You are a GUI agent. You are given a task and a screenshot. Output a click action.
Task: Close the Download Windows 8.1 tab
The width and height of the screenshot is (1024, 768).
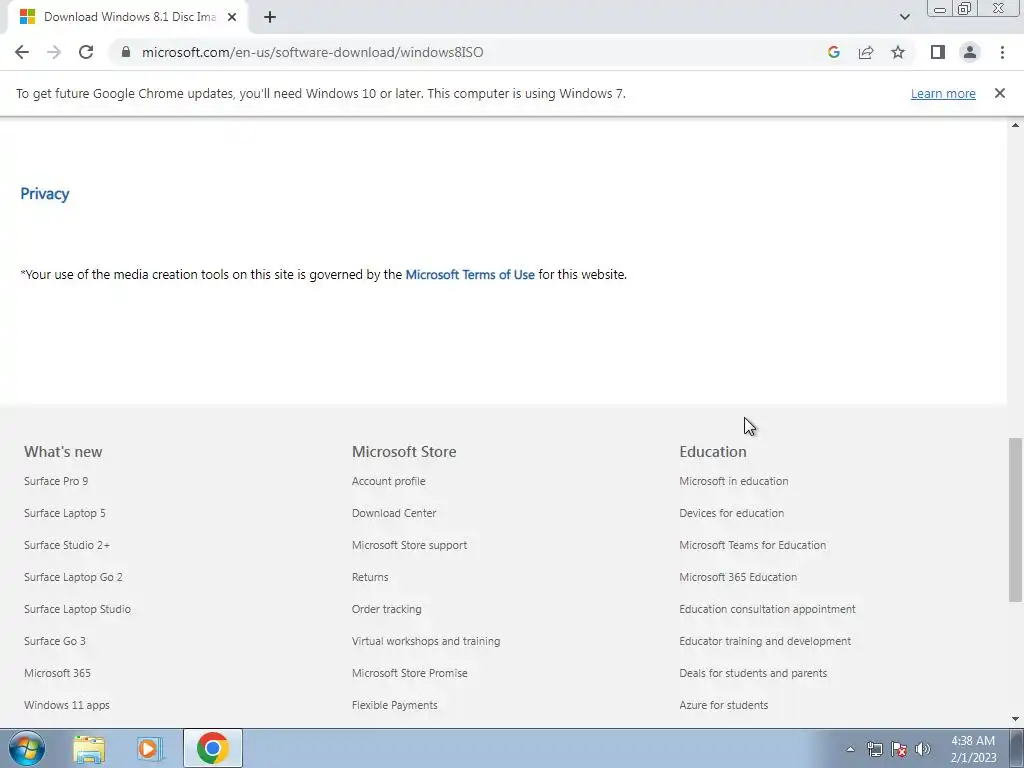click(x=232, y=17)
